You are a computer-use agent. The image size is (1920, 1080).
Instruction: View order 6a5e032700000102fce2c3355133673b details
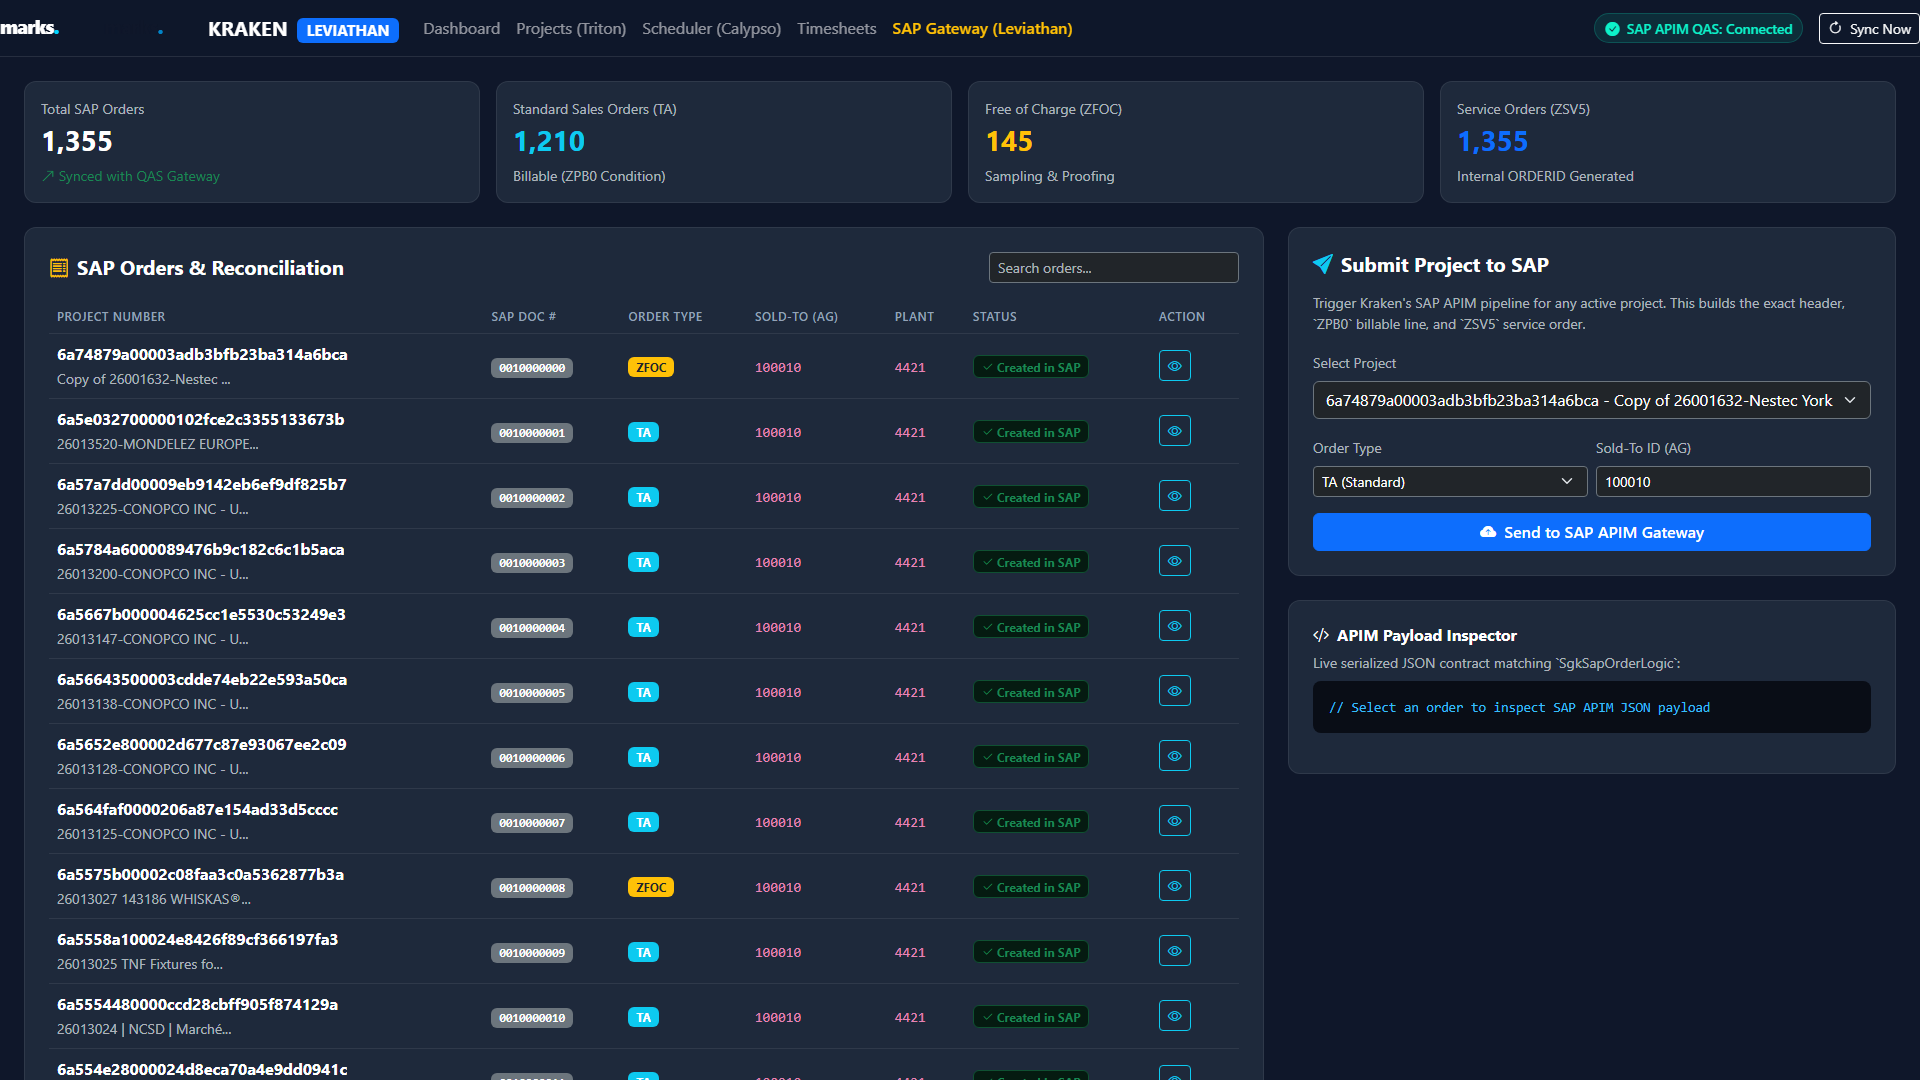pos(1174,431)
